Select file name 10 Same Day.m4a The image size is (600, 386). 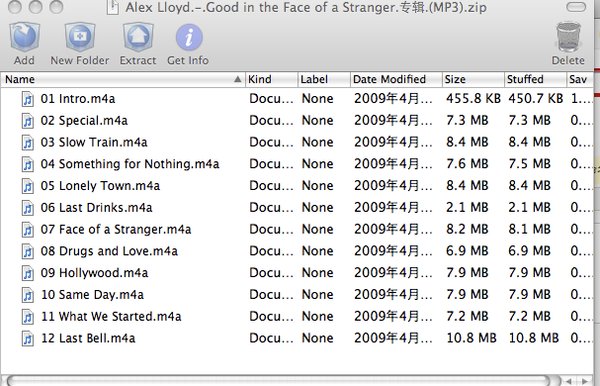point(92,295)
